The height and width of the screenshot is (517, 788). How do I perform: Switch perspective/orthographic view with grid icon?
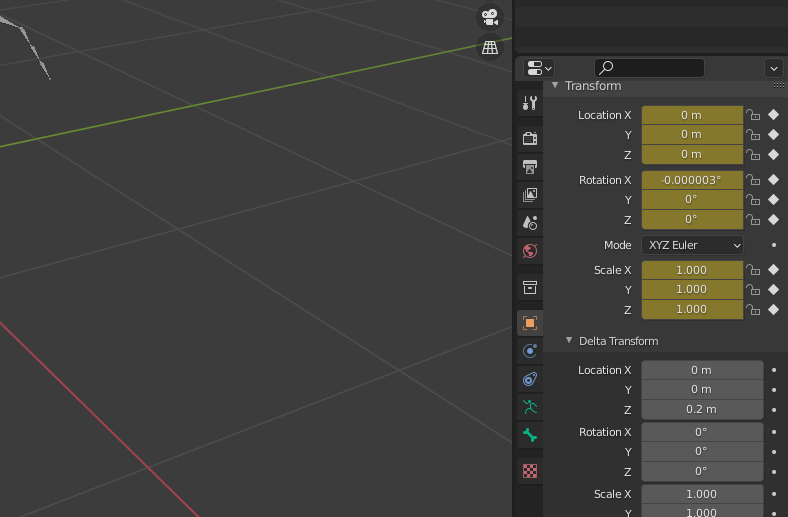(490, 47)
